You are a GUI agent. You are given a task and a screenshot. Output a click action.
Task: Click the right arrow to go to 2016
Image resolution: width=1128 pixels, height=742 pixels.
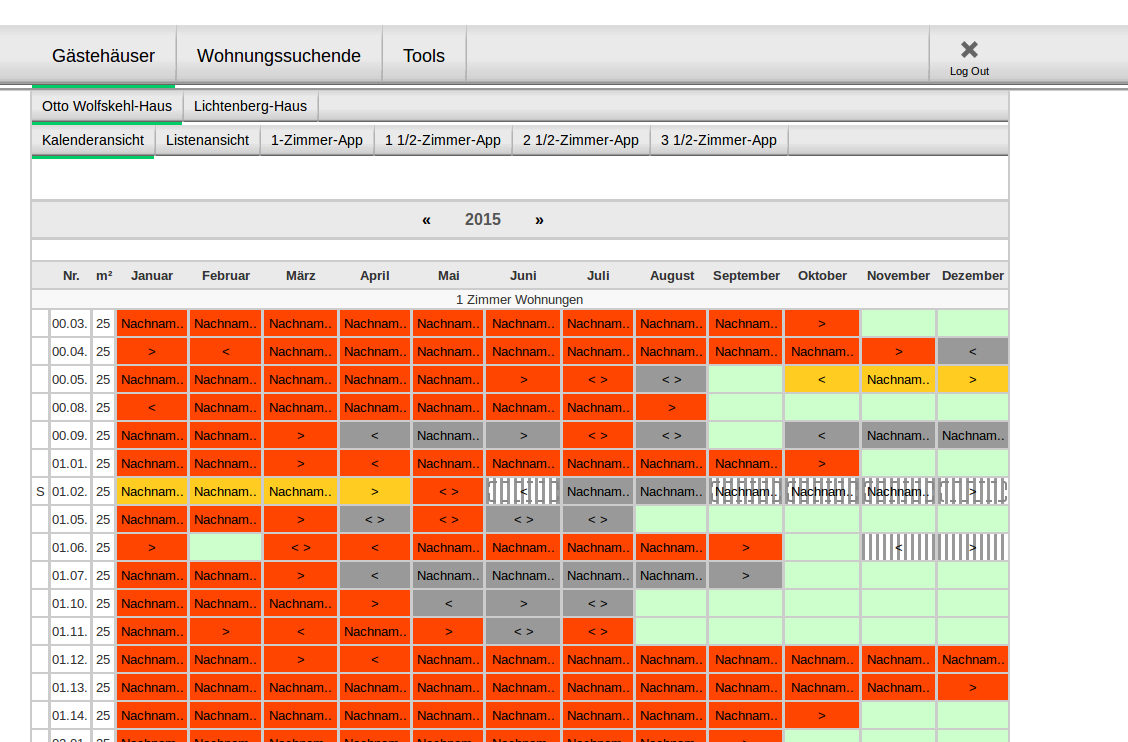(539, 220)
